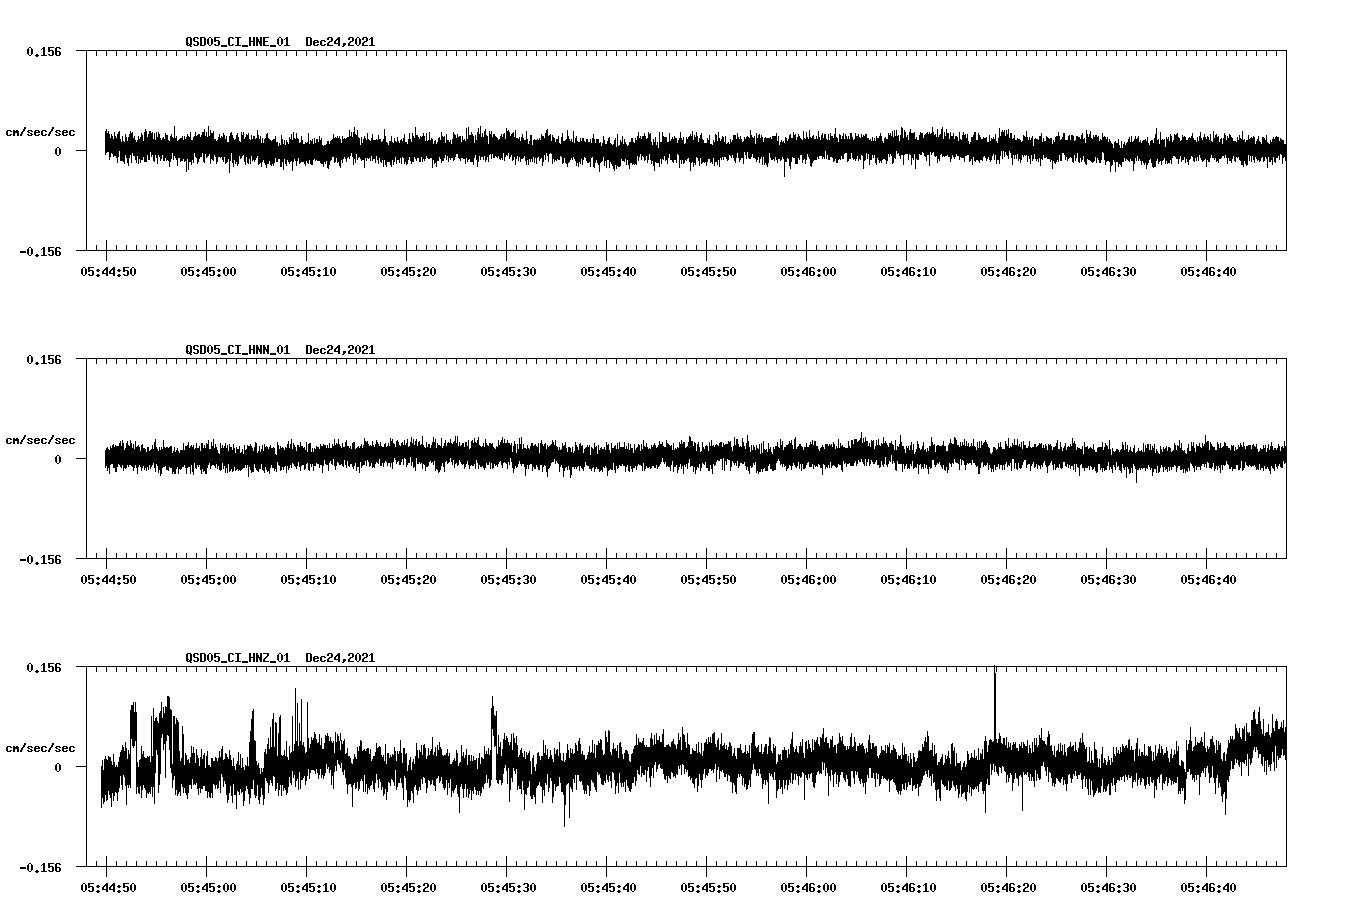1358x924 pixels.
Task: Click the 0.156 upper limit on HNZ plot
Action: pos(44,667)
